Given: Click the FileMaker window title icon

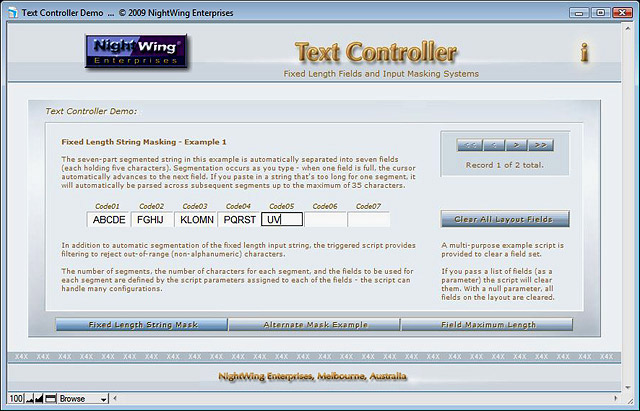Looking at the screenshot, I should [13, 13].
